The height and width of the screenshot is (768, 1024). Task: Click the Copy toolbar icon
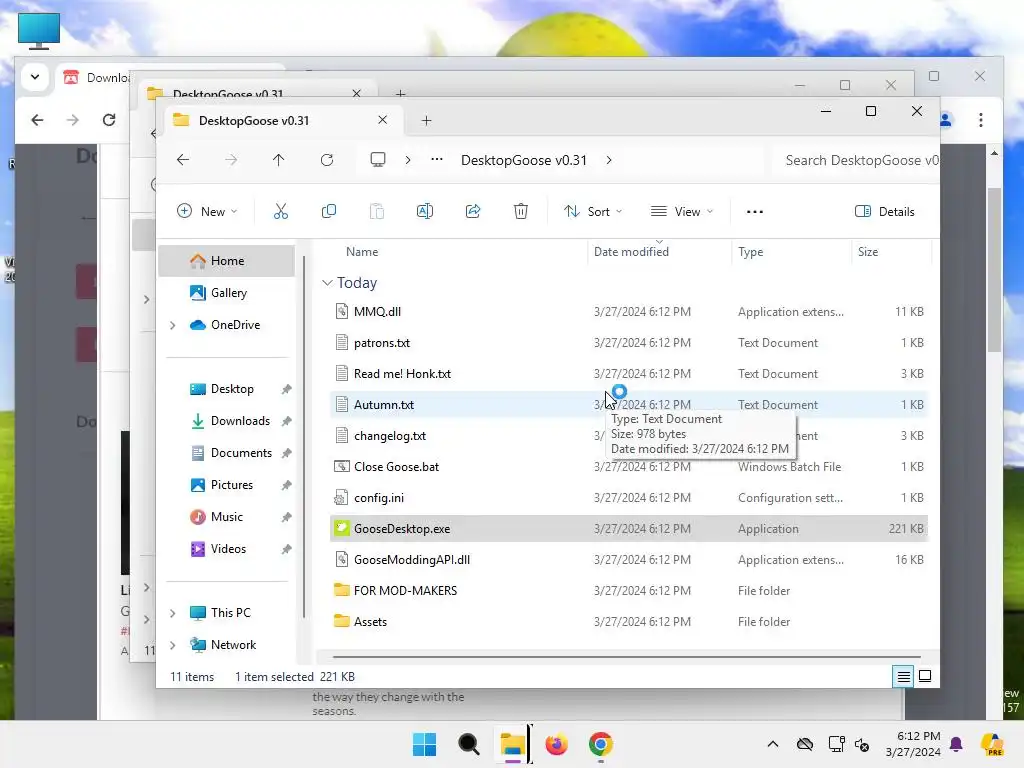pos(328,212)
